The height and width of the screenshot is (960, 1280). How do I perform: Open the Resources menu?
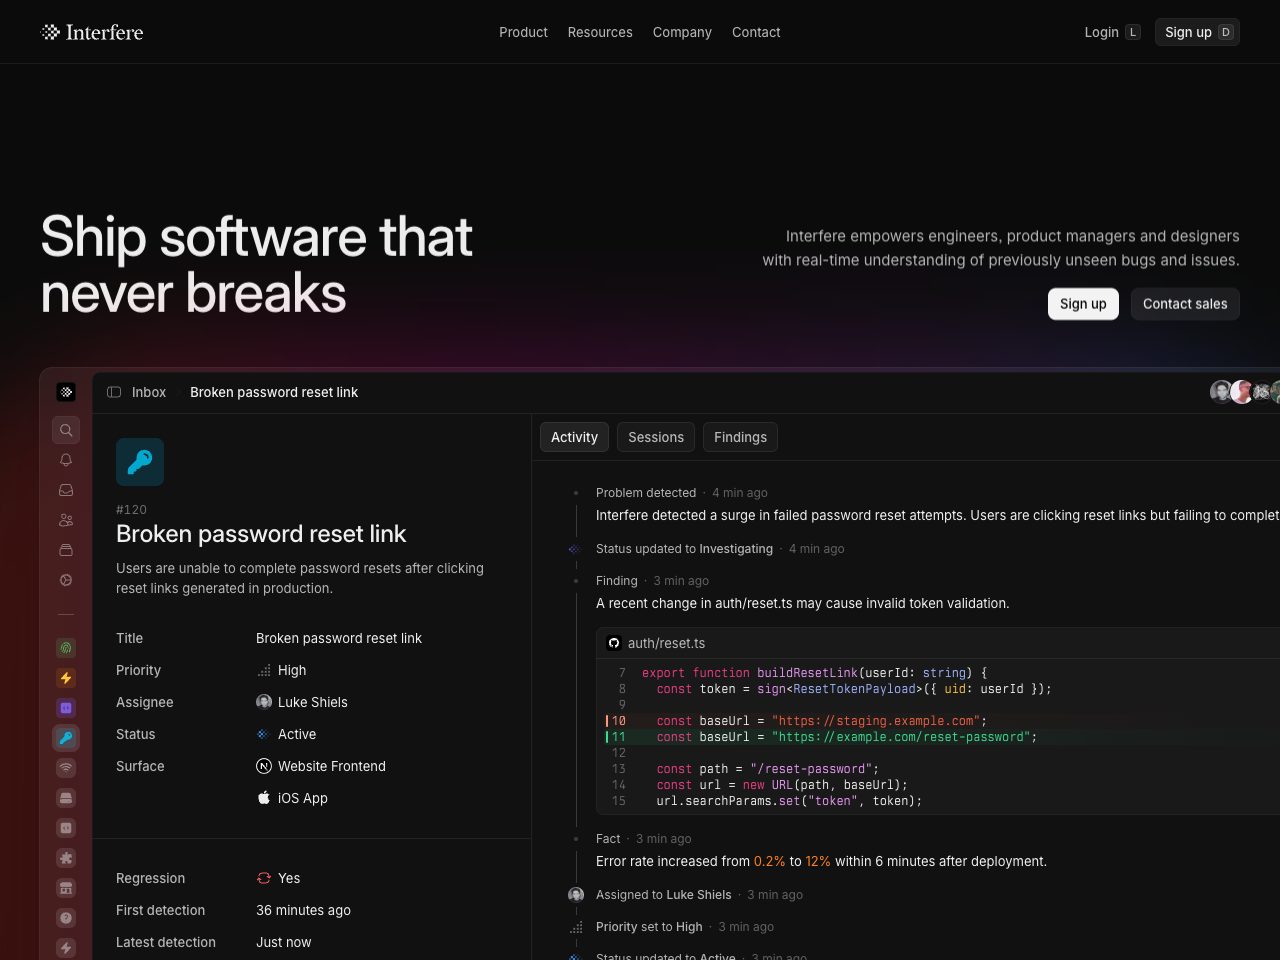600,32
